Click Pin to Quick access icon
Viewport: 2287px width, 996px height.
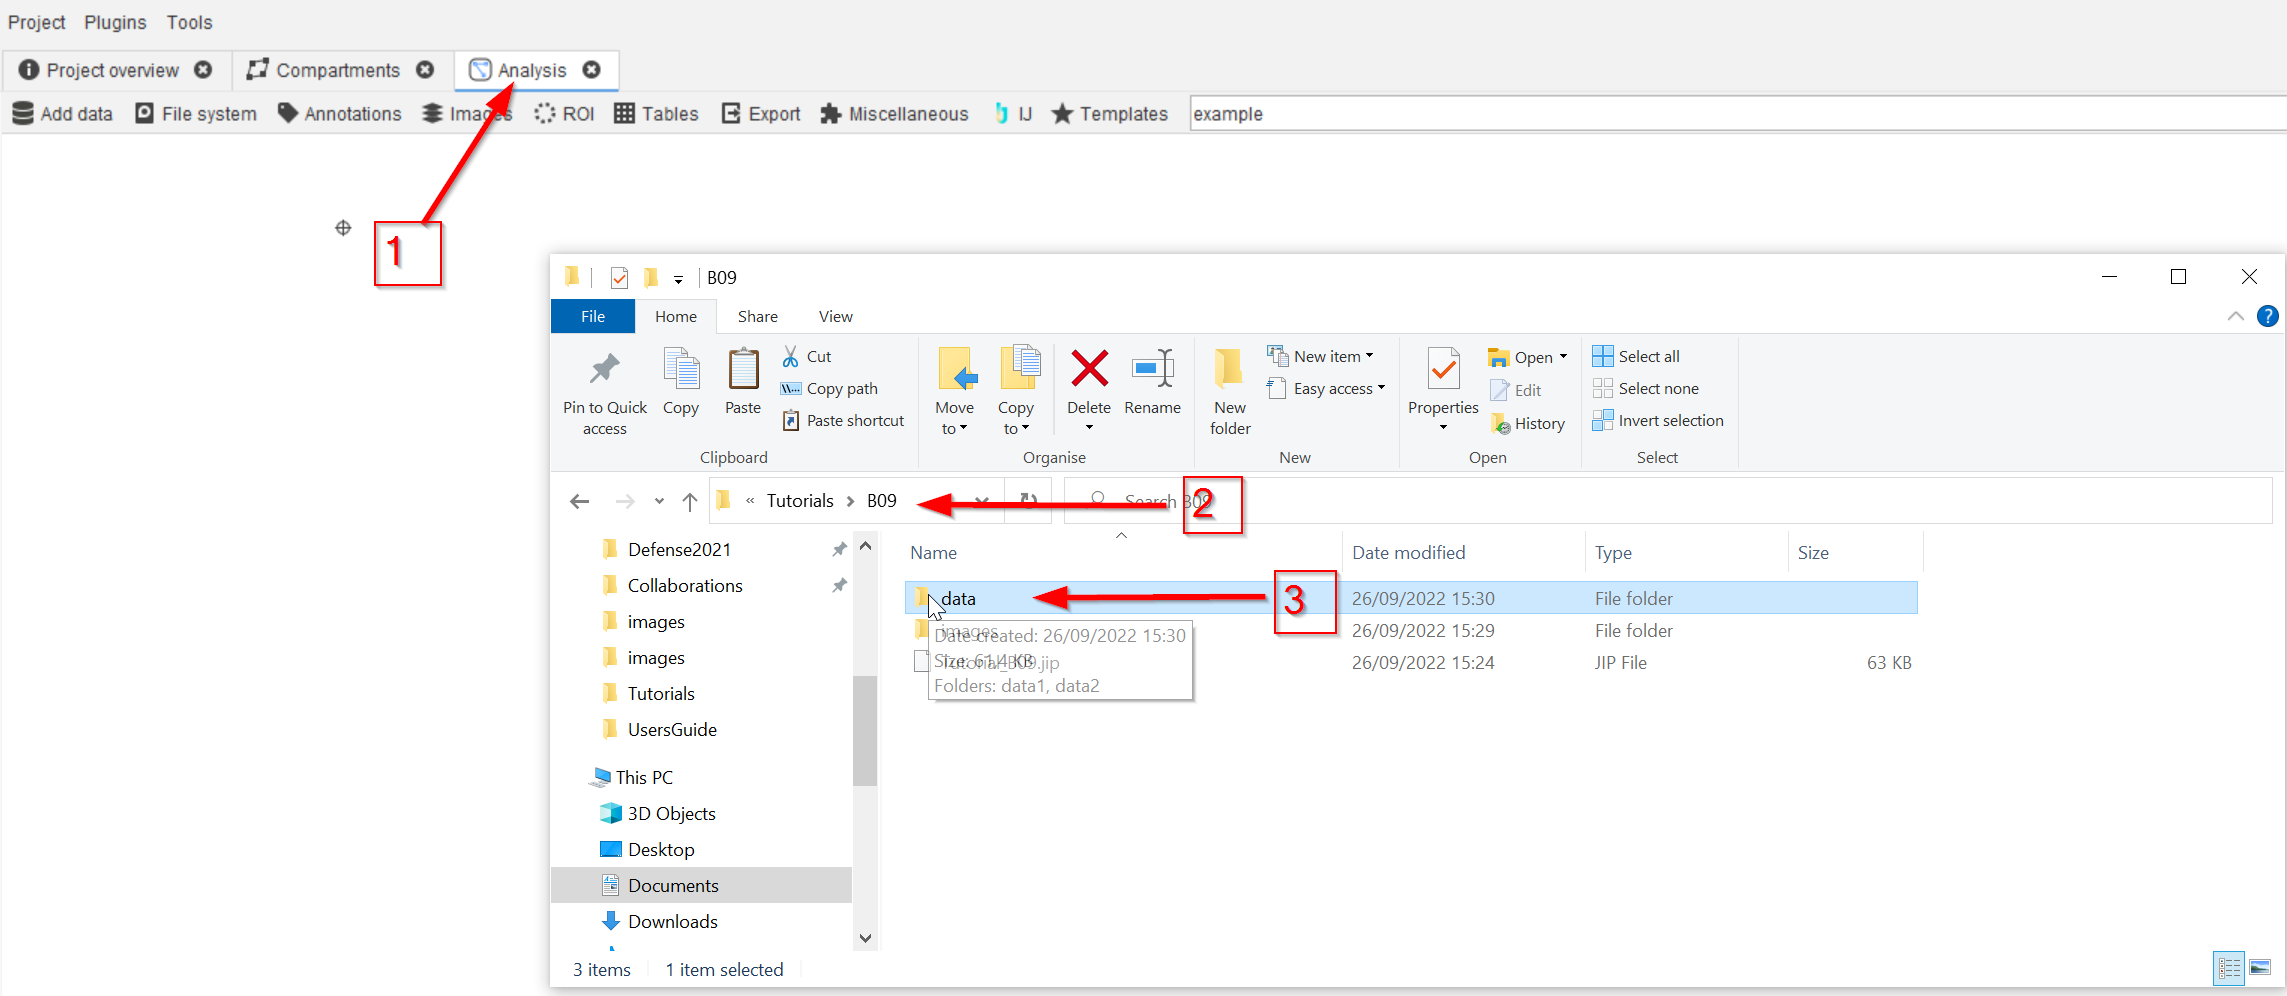(x=604, y=370)
